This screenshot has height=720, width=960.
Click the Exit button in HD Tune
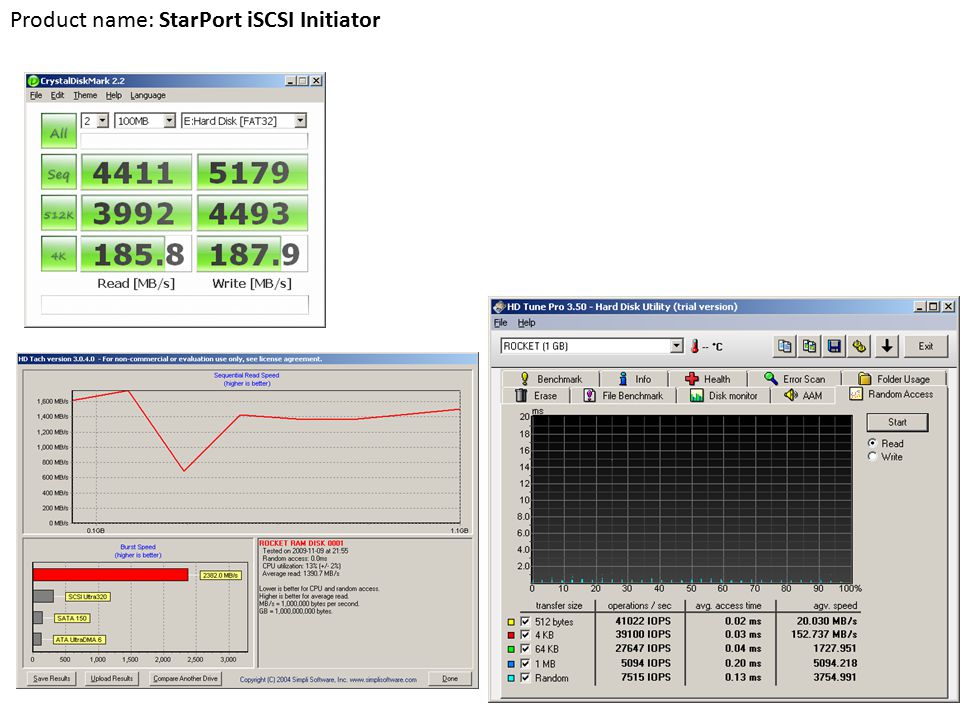pyautogui.click(x=925, y=347)
